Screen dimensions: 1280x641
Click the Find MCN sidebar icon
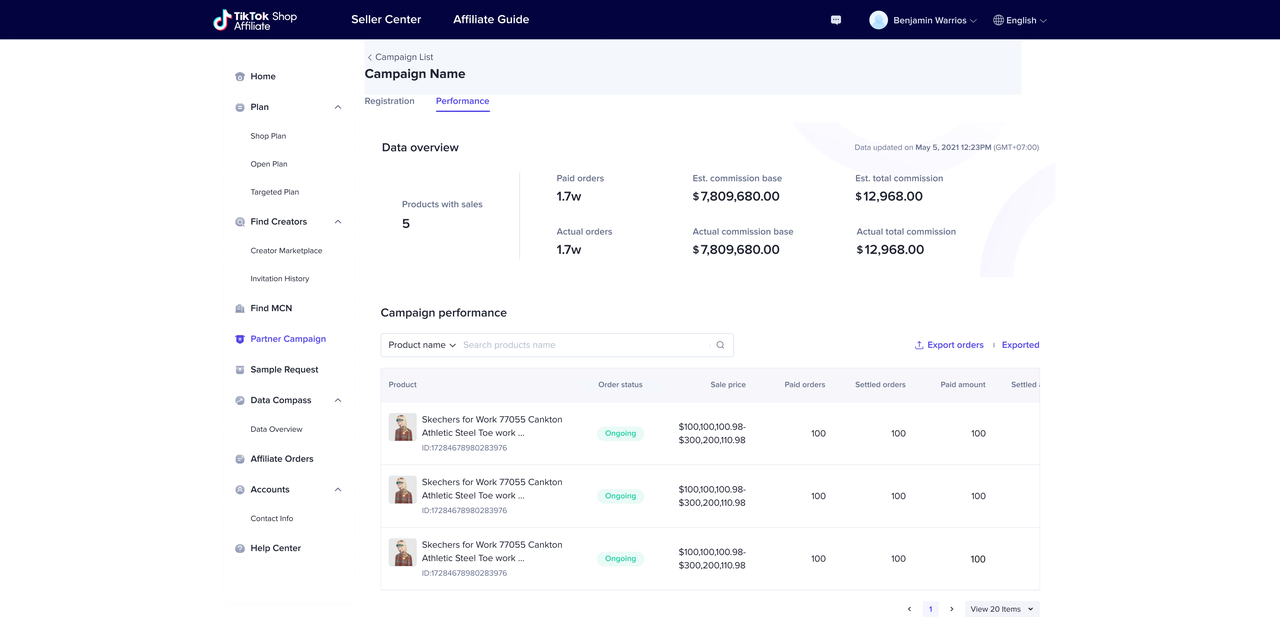pyautogui.click(x=240, y=309)
